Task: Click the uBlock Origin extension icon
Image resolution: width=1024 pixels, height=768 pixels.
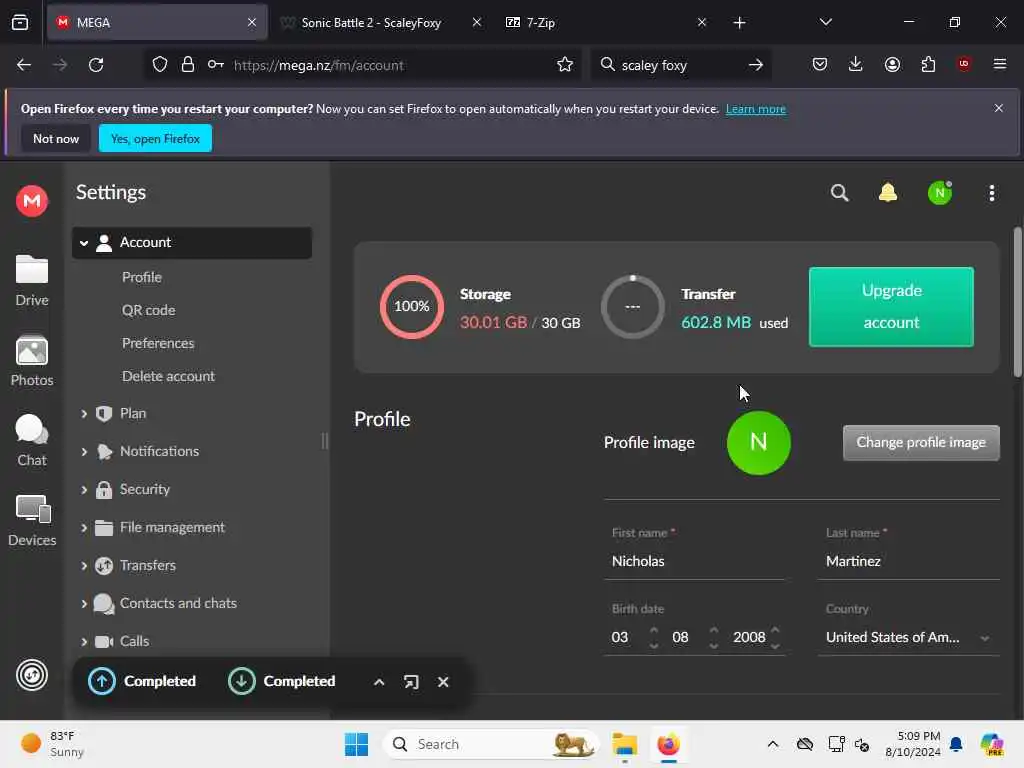Action: [x=964, y=64]
